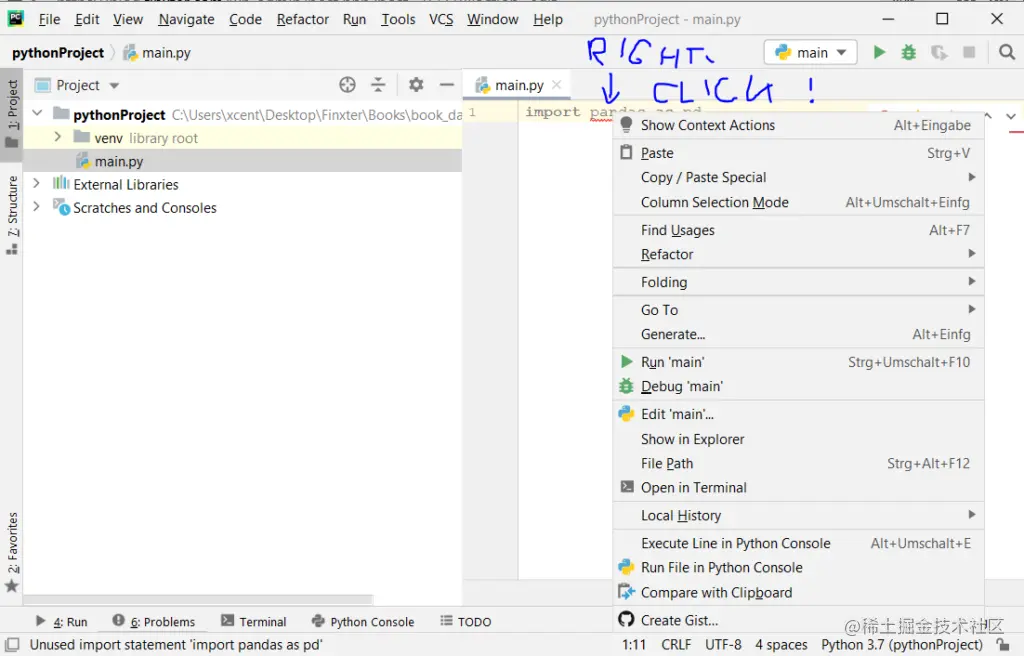Image resolution: width=1024 pixels, height=656 pixels.
Task: Click the 1:11 caret position indicator
Action: click(634, 644)
